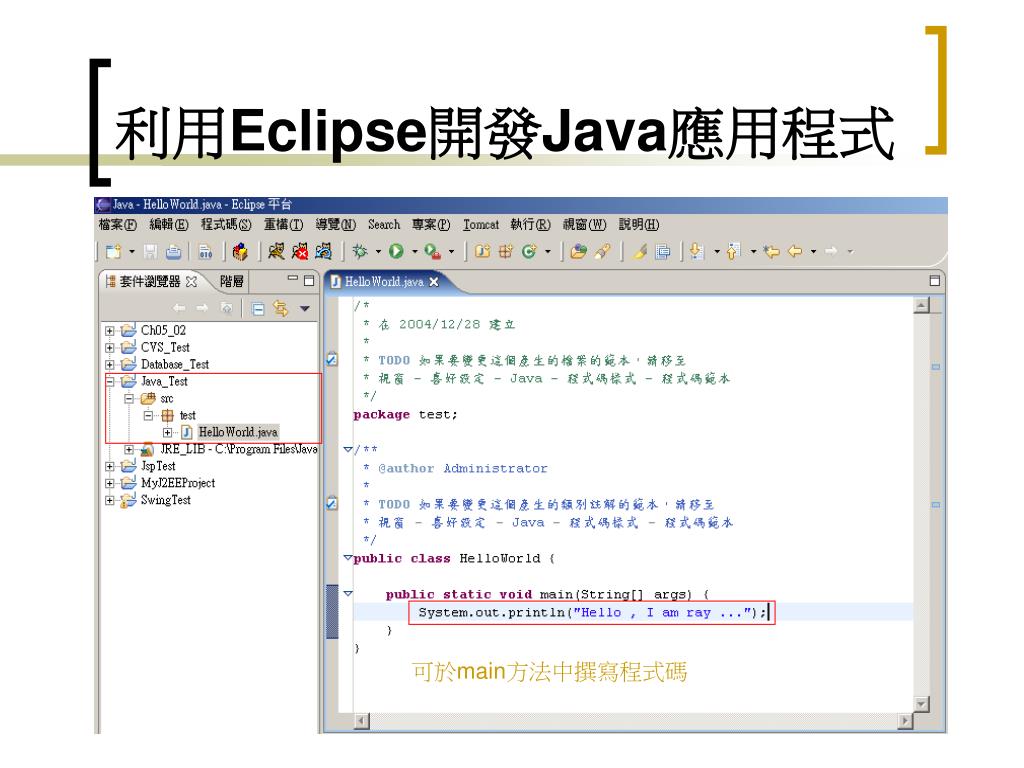Open the Tomcat menu
This screenshot has width=1024, height=768.
tap(481, 225)
